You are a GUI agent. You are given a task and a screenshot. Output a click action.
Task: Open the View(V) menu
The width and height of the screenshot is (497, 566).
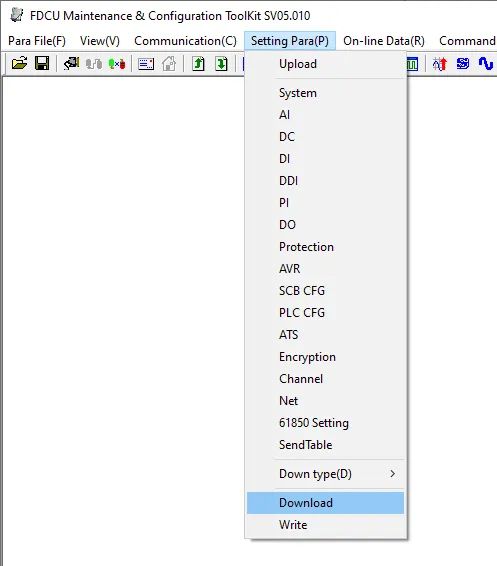tap(100, 41)
